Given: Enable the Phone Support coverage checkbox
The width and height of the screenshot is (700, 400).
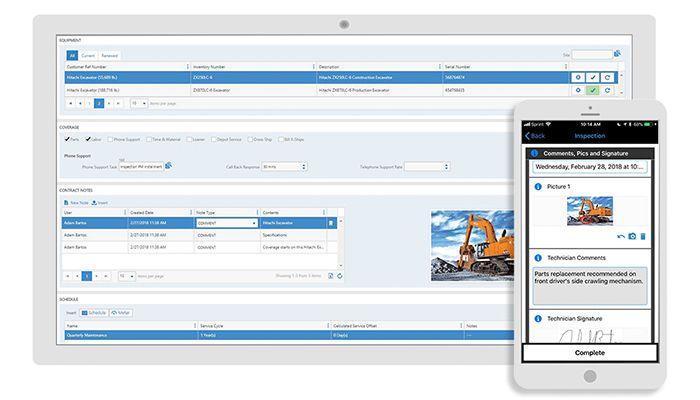Looking at the screenshot, I should 110,139.
